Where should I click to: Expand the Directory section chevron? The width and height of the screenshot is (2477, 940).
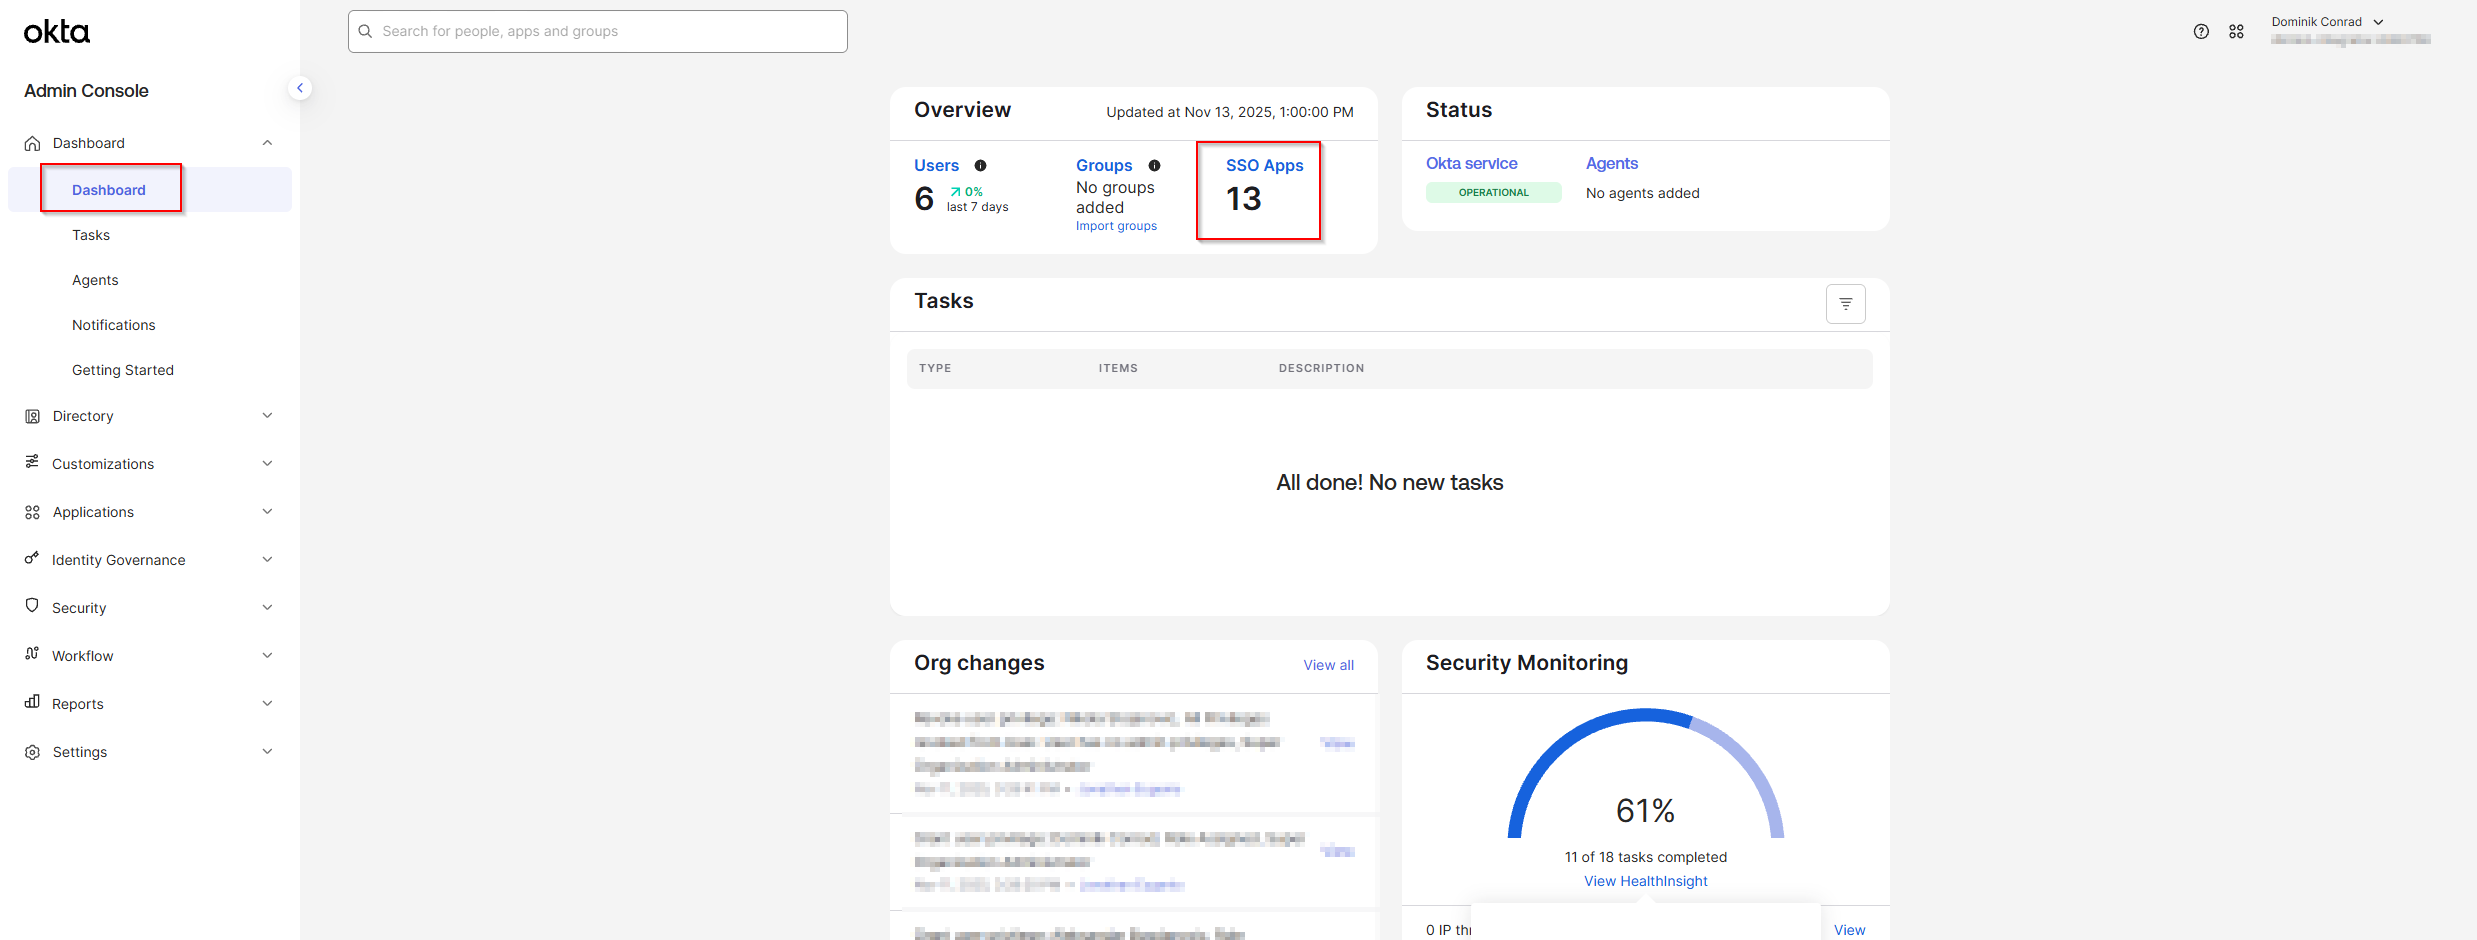(267, 416)
